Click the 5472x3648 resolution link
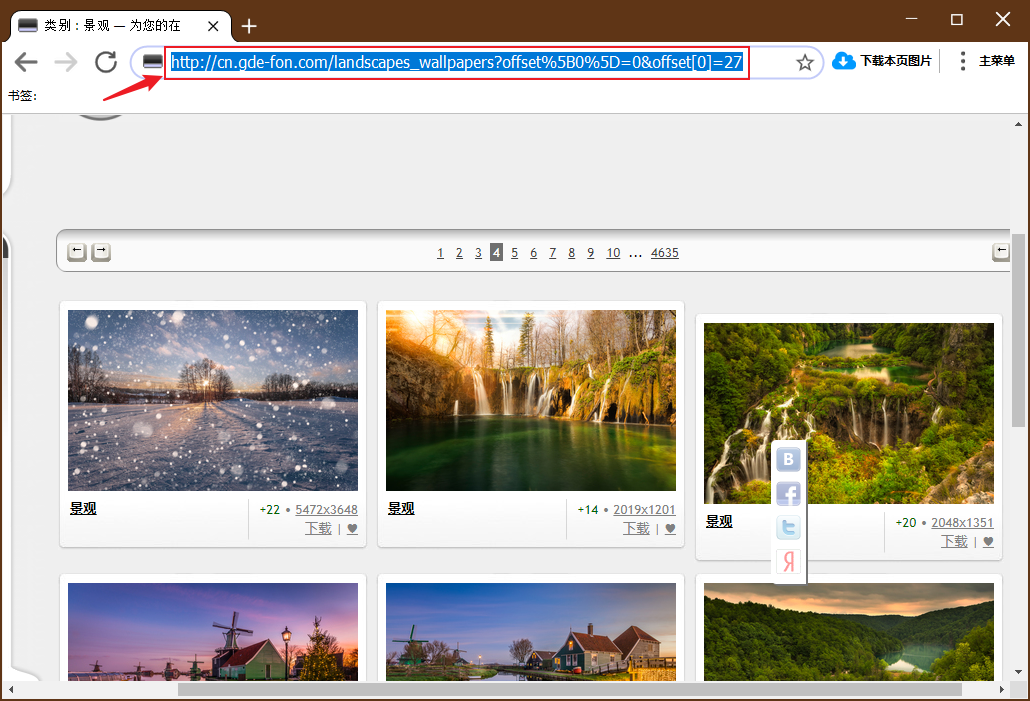This screenshot has width=1030, height=701. (x=326, y=510)
